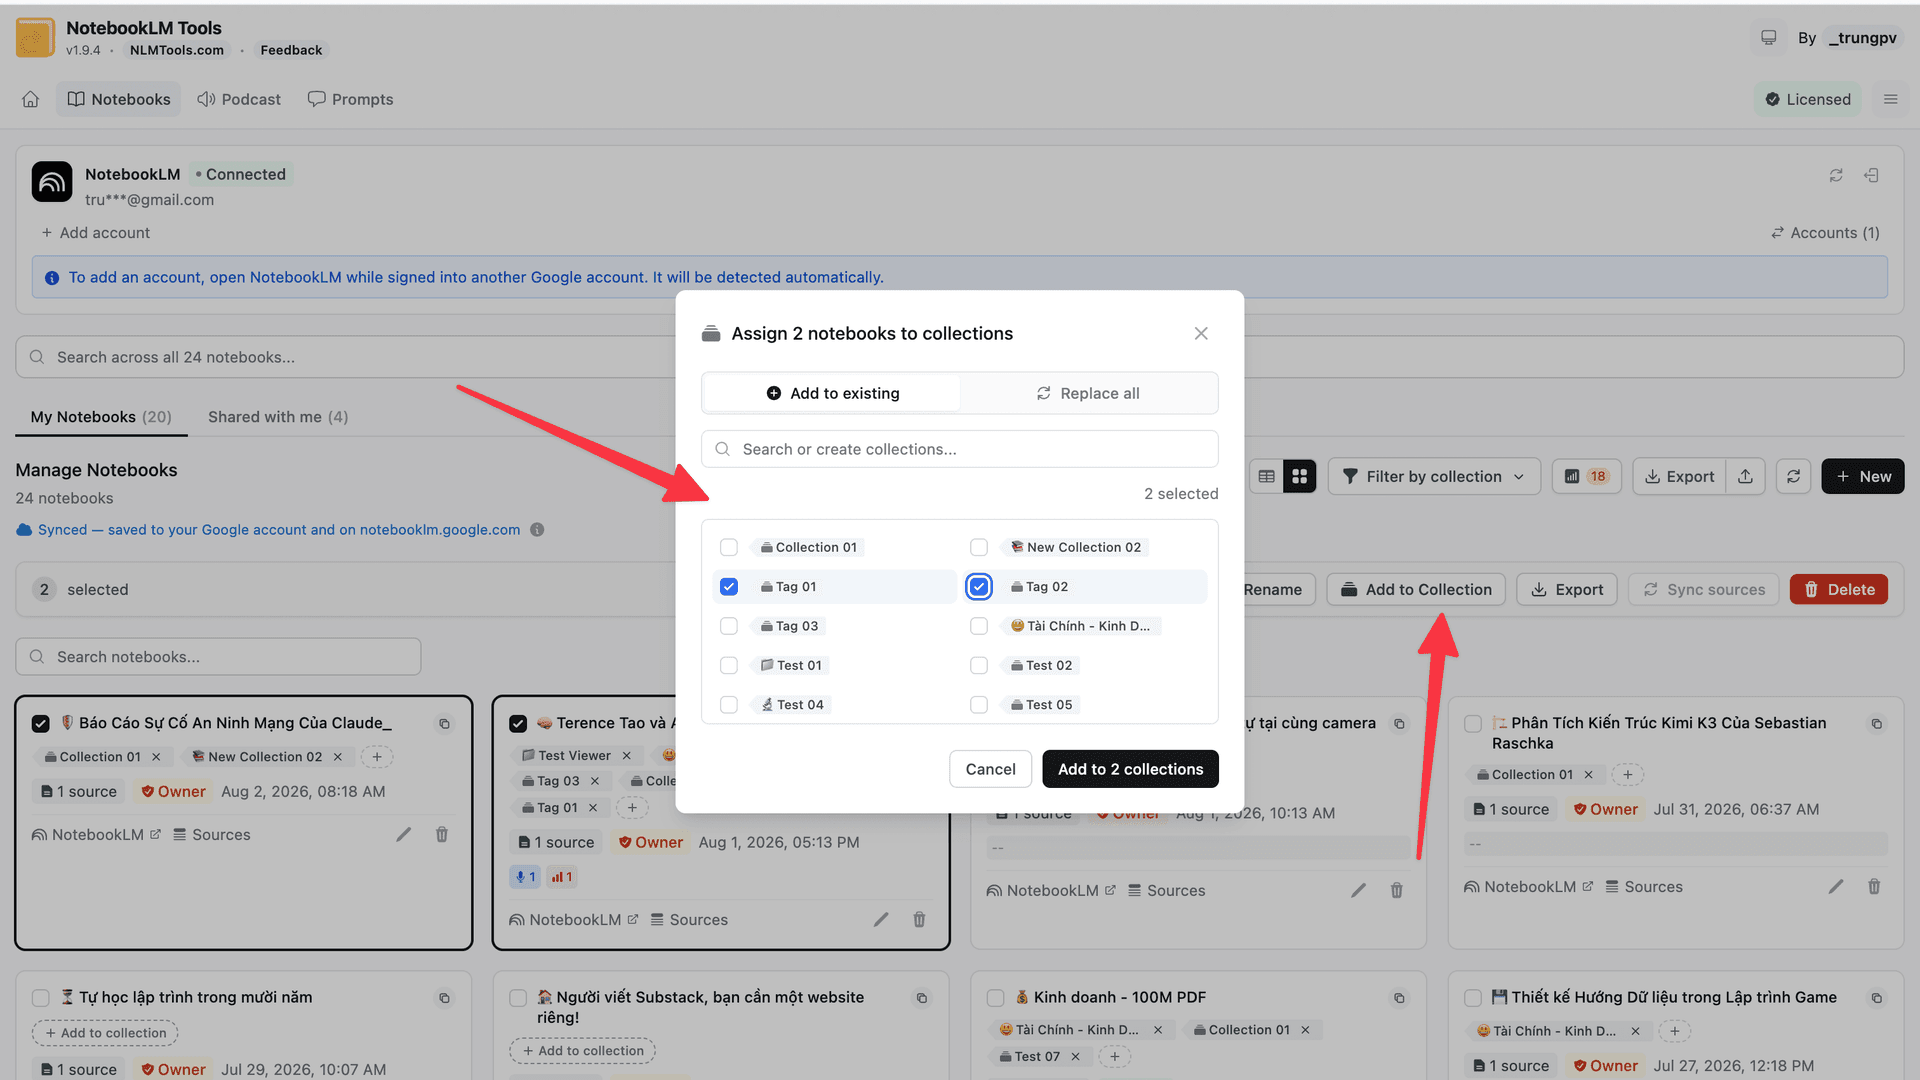Image resolution: width=1920 pixels, height=1080 pixels.
Task: Copy the Kinh doanh - 100M PDF notebook
Action: pyautogui.click(x=1399, y=998)
